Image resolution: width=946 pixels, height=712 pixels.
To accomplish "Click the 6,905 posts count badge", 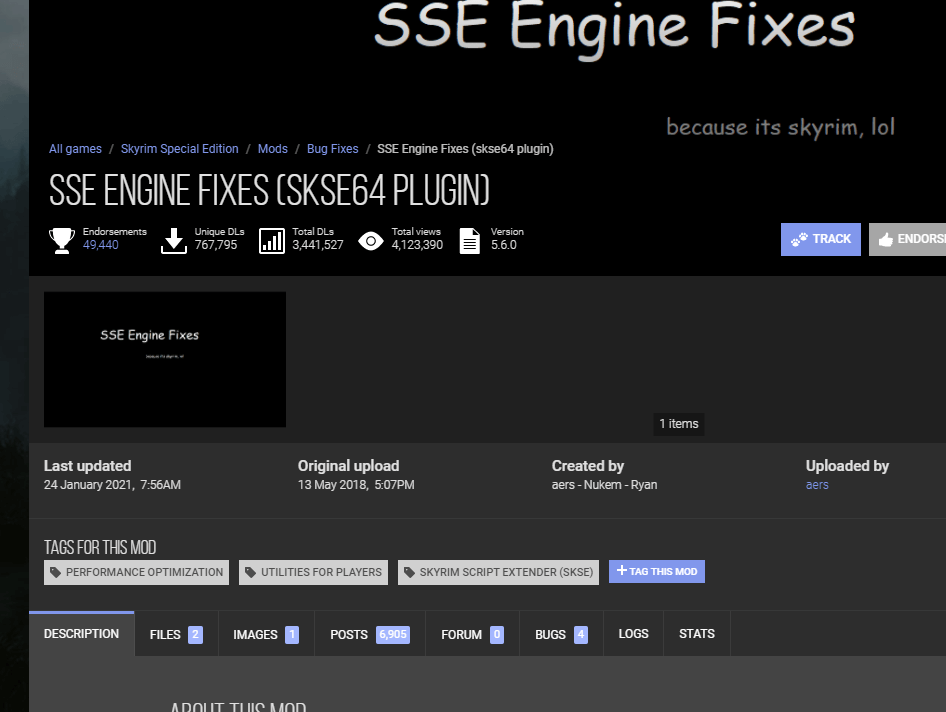I will (x=393, y=635).
